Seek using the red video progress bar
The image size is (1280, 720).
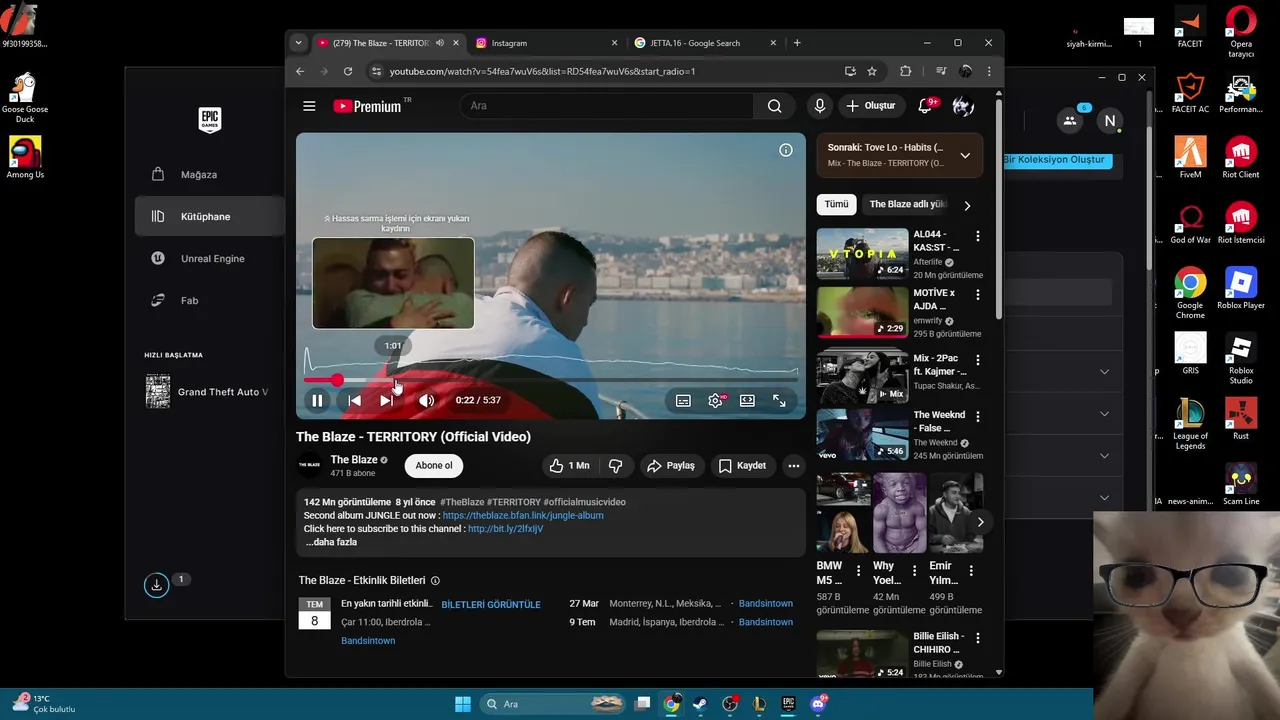pyautogui.click(x=550, y=380)
